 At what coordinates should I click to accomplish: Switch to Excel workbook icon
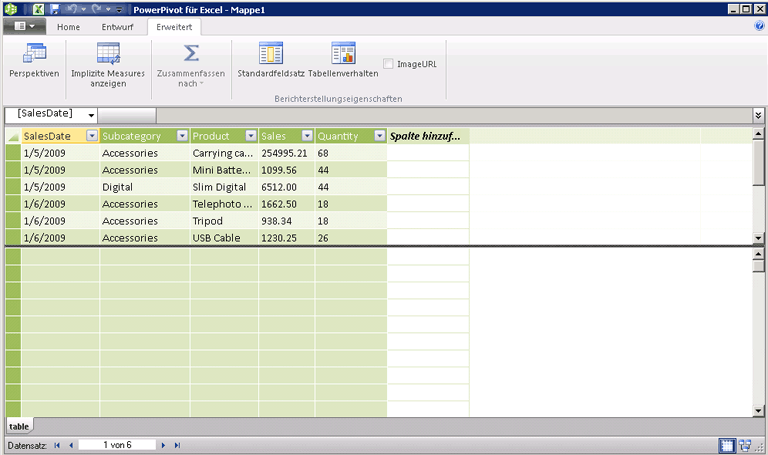pos(38,9)
